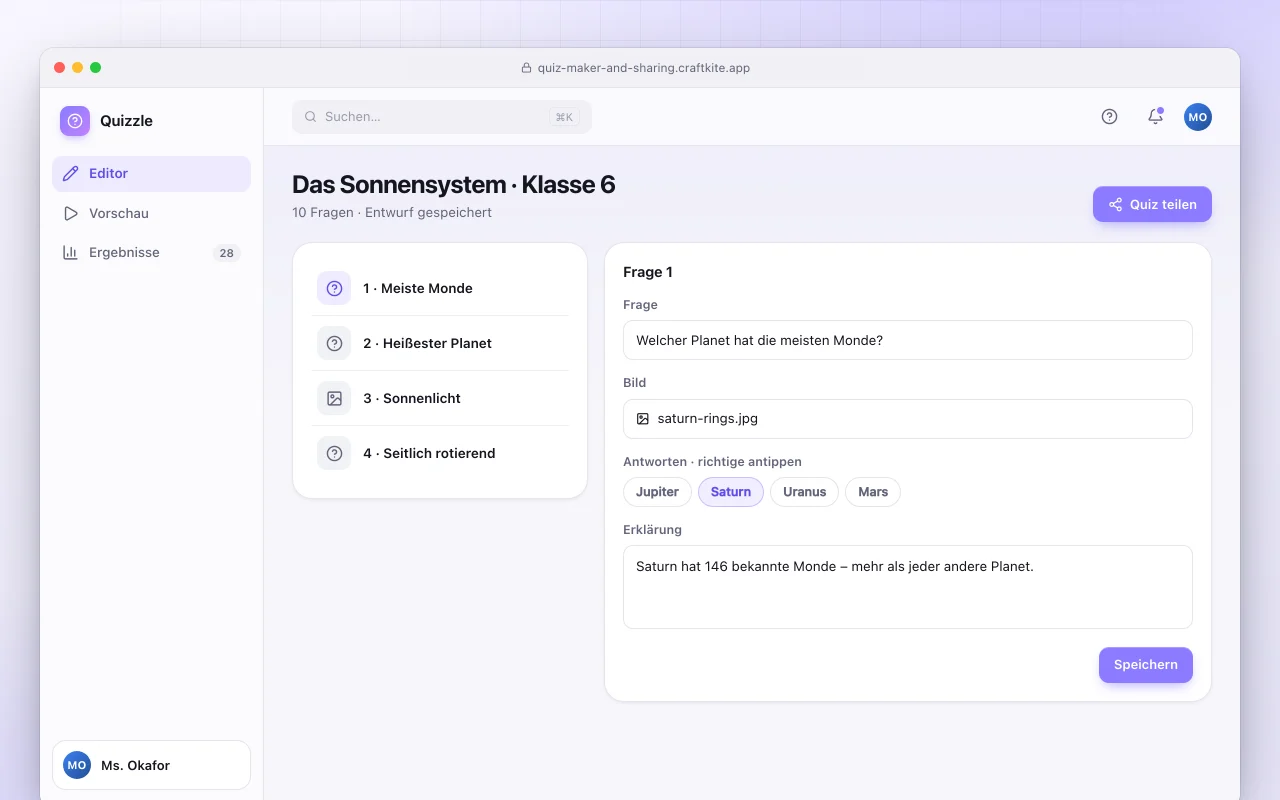The width and height of the screenshot is (1280, 800).
Task: Open help via question mark icon in header
Action: (1109, 117)
